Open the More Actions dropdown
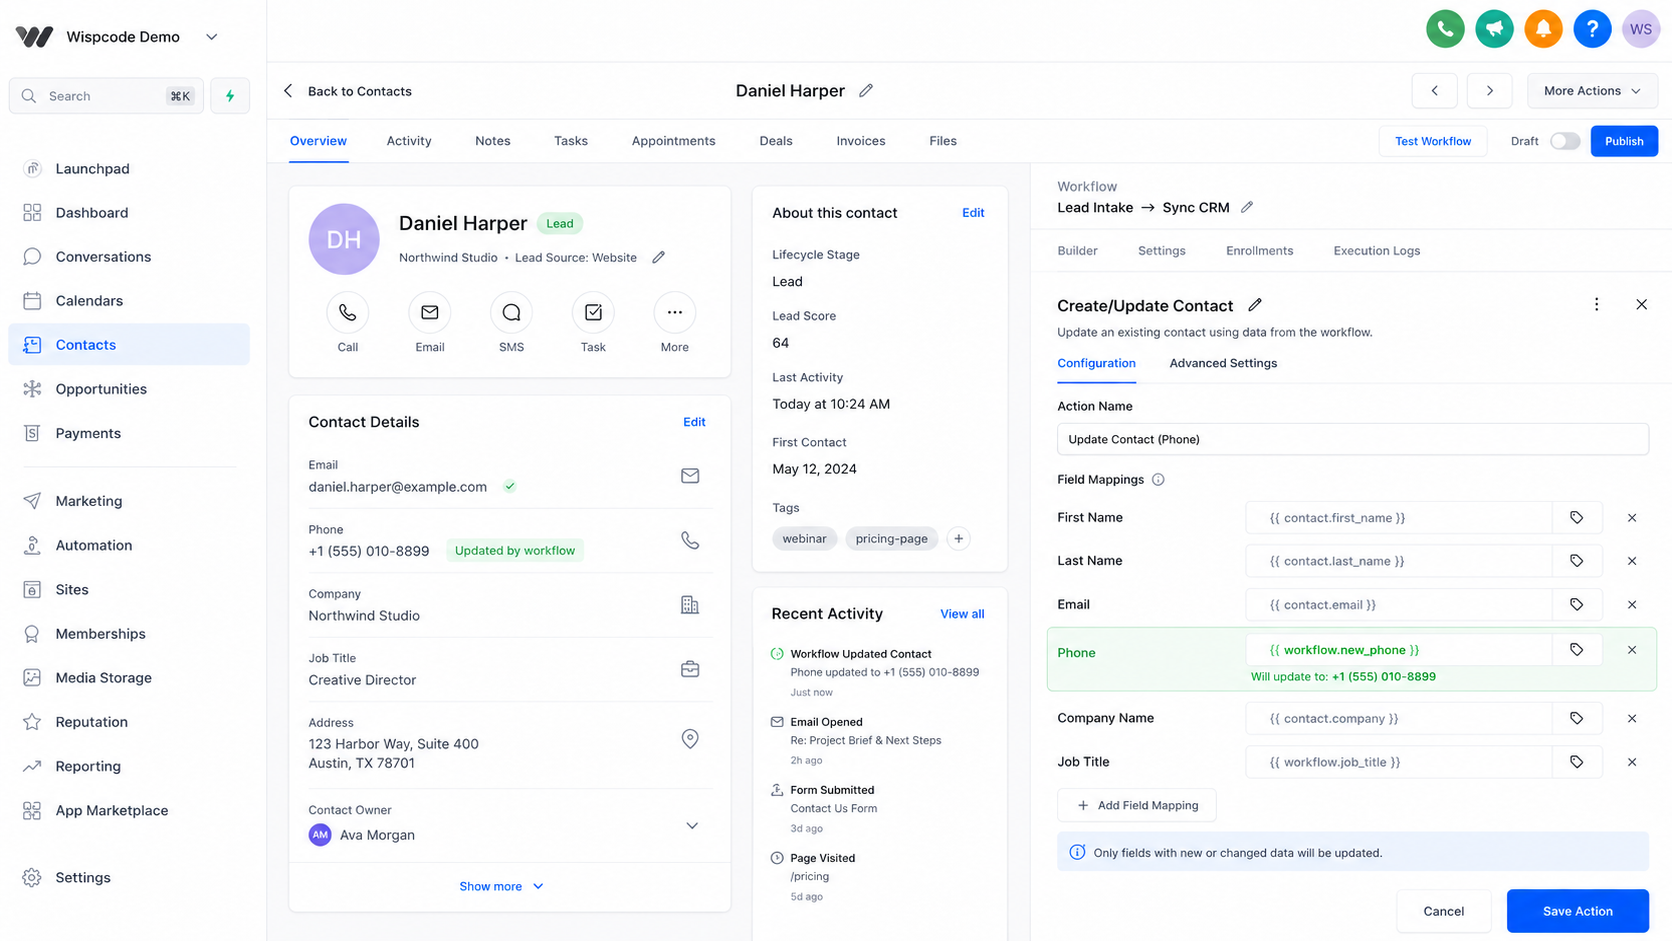 pyautogui.click(x=1592, y=91)
